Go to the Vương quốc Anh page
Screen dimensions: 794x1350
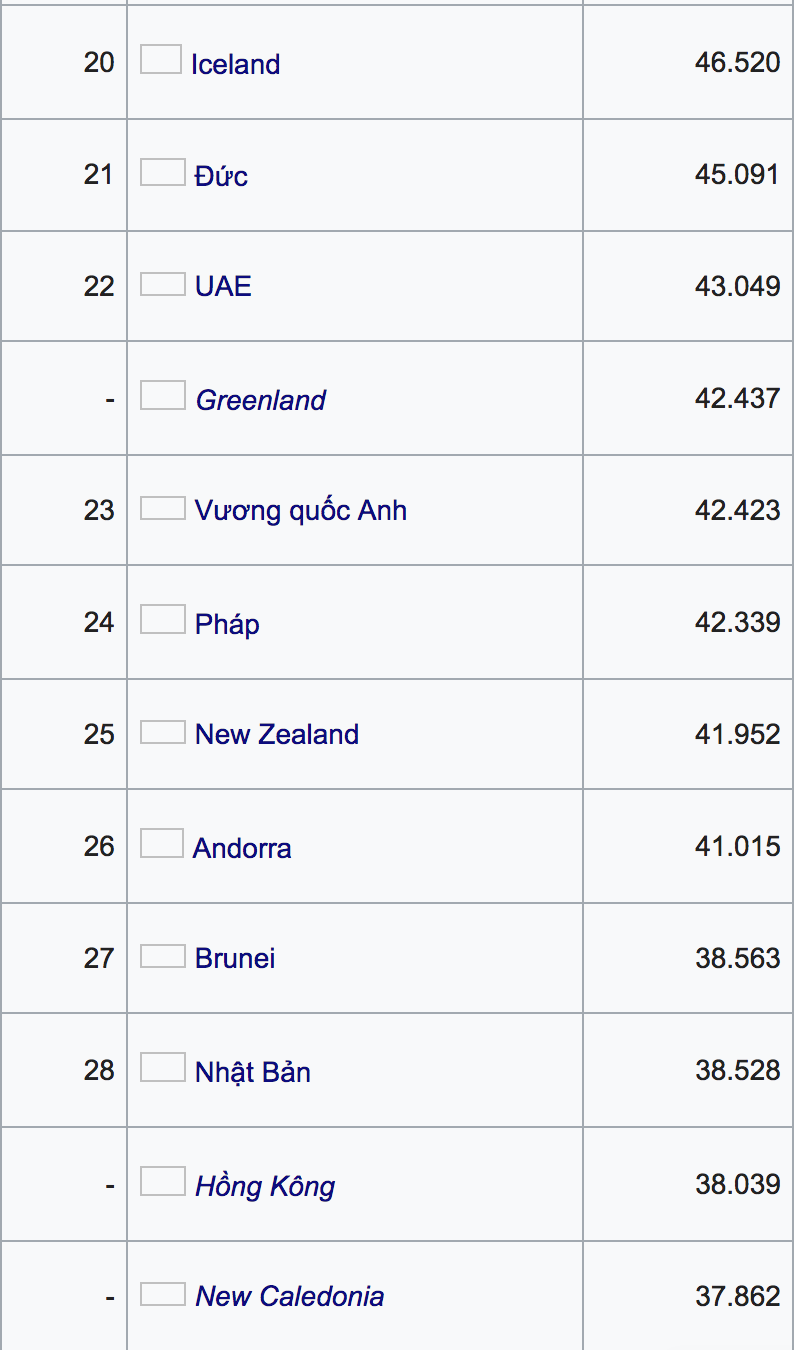point(300,511)
